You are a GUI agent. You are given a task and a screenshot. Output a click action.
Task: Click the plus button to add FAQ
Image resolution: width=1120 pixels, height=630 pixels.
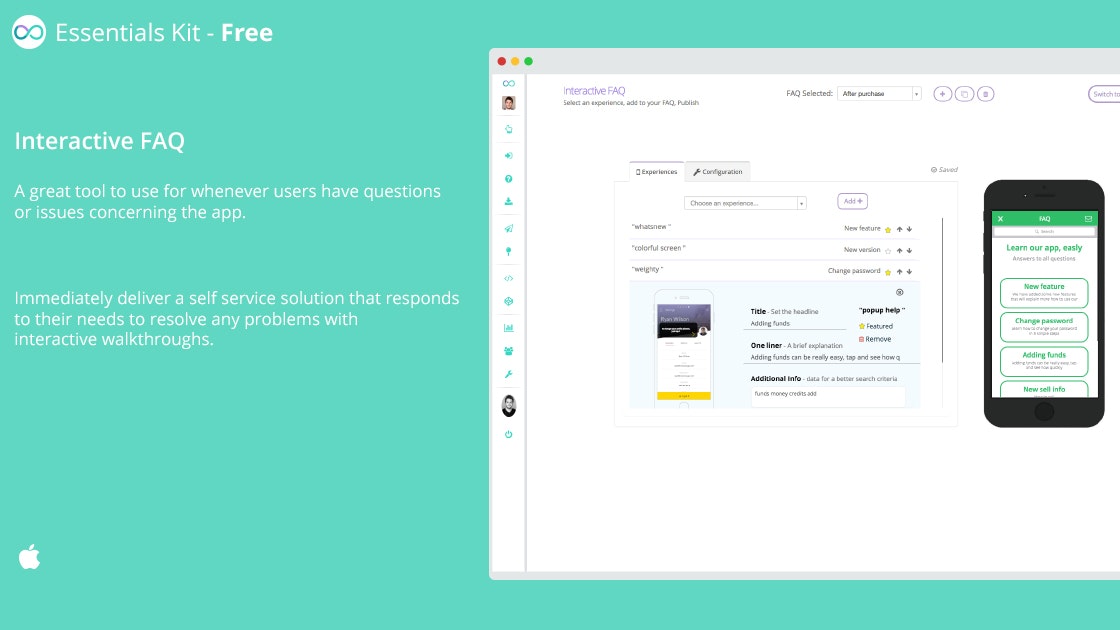click(x=943, y=94)
